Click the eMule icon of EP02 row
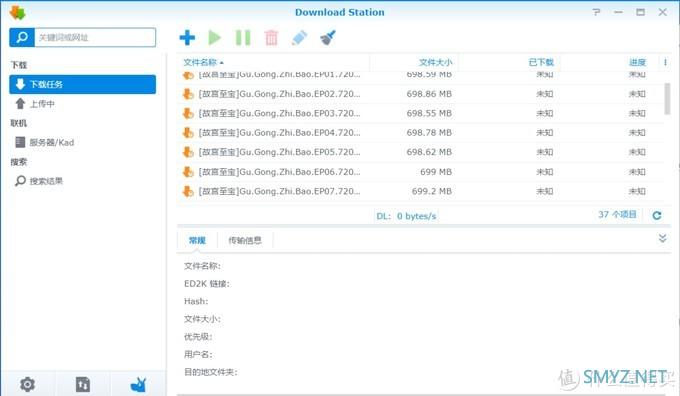The image size is (680, 396). (x=188, y=94)
